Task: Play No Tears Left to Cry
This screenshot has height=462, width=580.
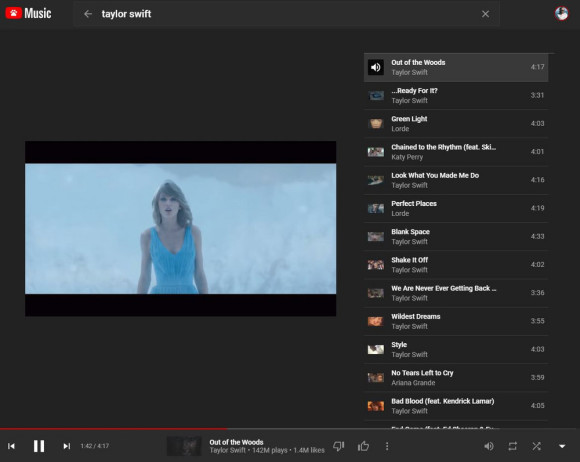Action: click(x=456, y=378)
